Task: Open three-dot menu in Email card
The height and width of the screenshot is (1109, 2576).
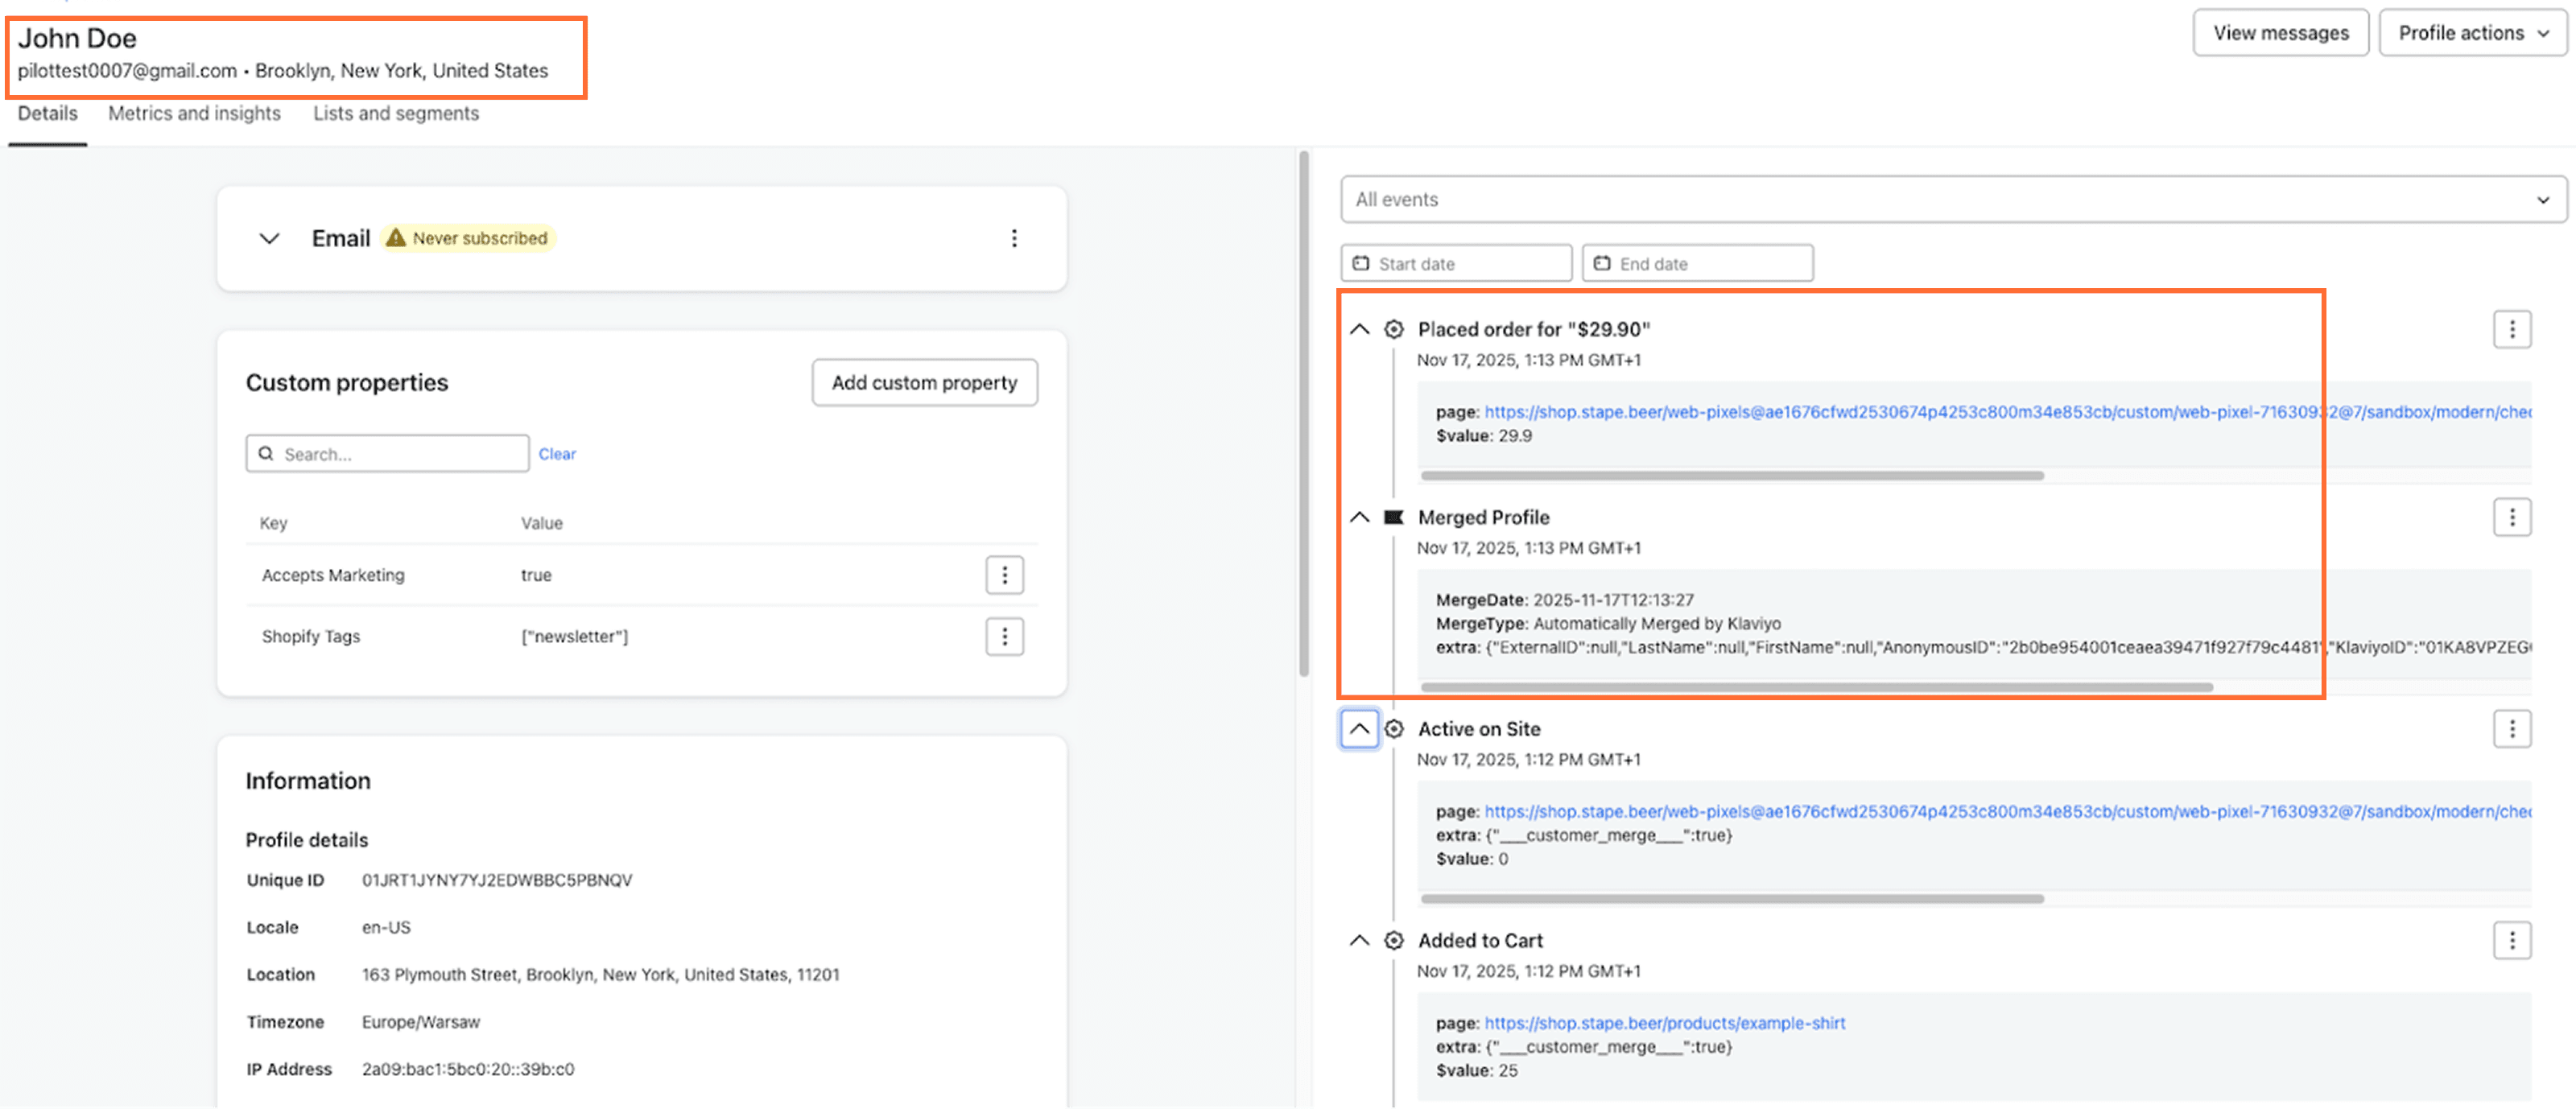Action: [x=1014, y=238]
